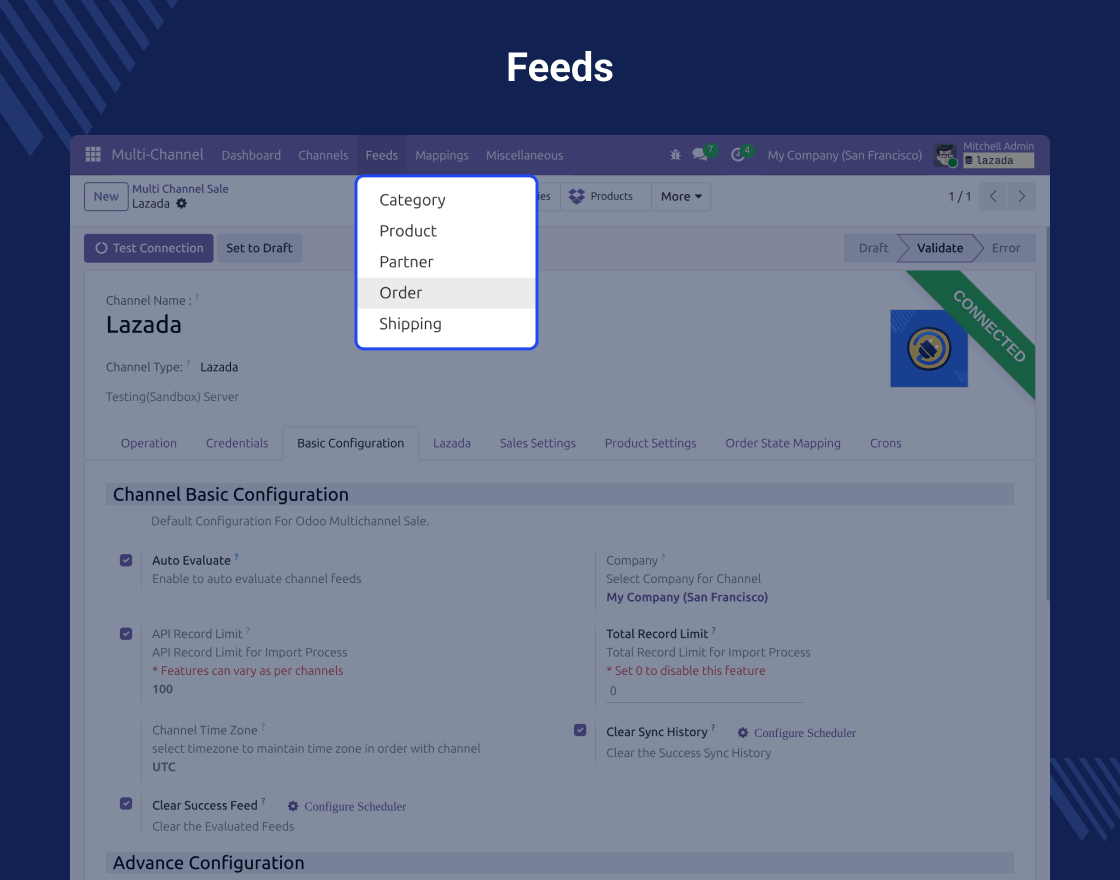Open the chat messages icon
Viewport: 1120px width, 880px height.
(700, 155)
